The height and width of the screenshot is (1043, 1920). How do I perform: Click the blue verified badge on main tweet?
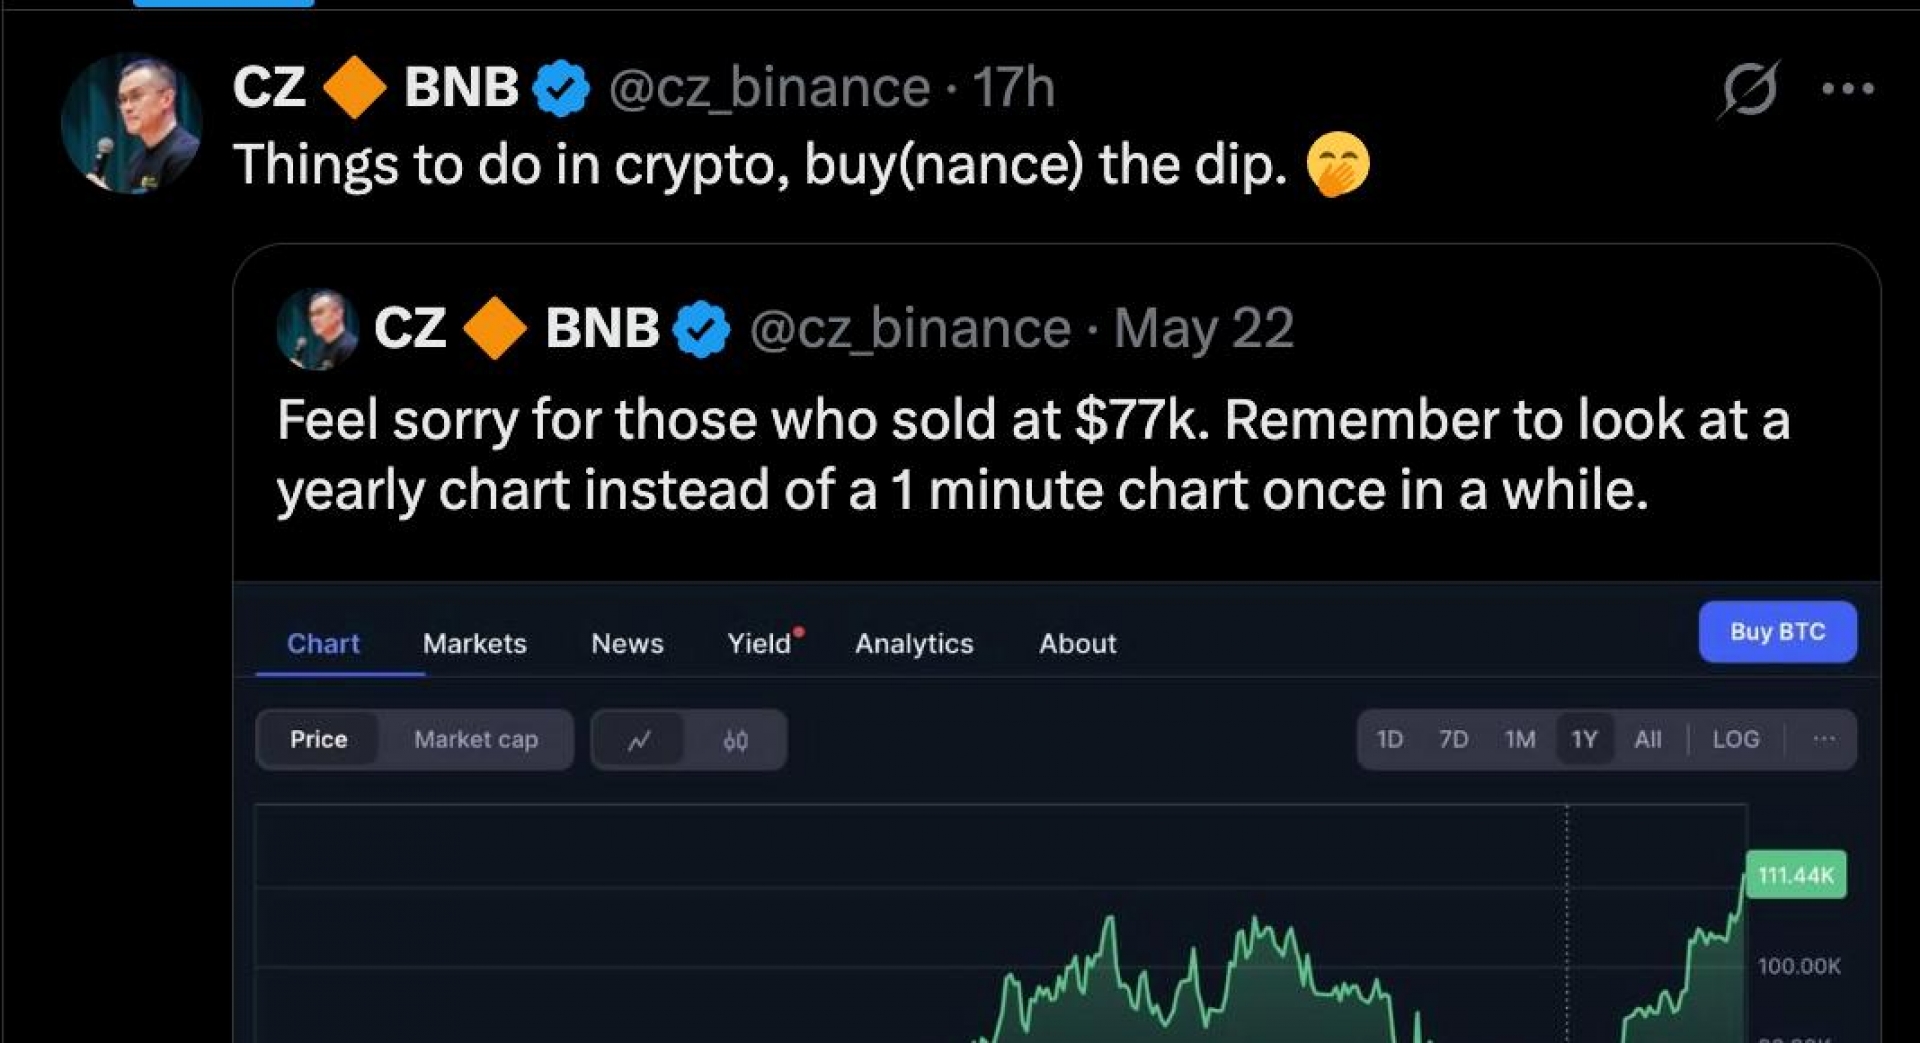click(x=561, y=89)
